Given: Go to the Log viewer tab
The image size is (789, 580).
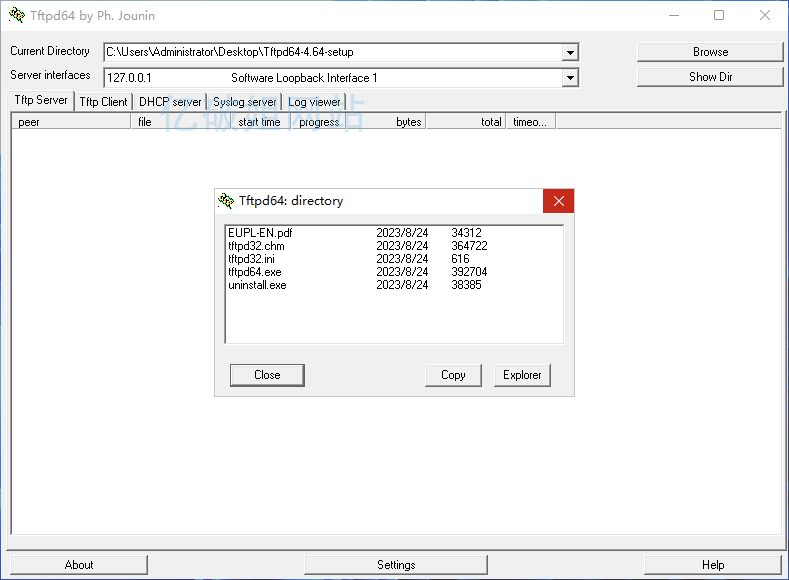Looking at the screenshot, I should (x=314, y=102).
